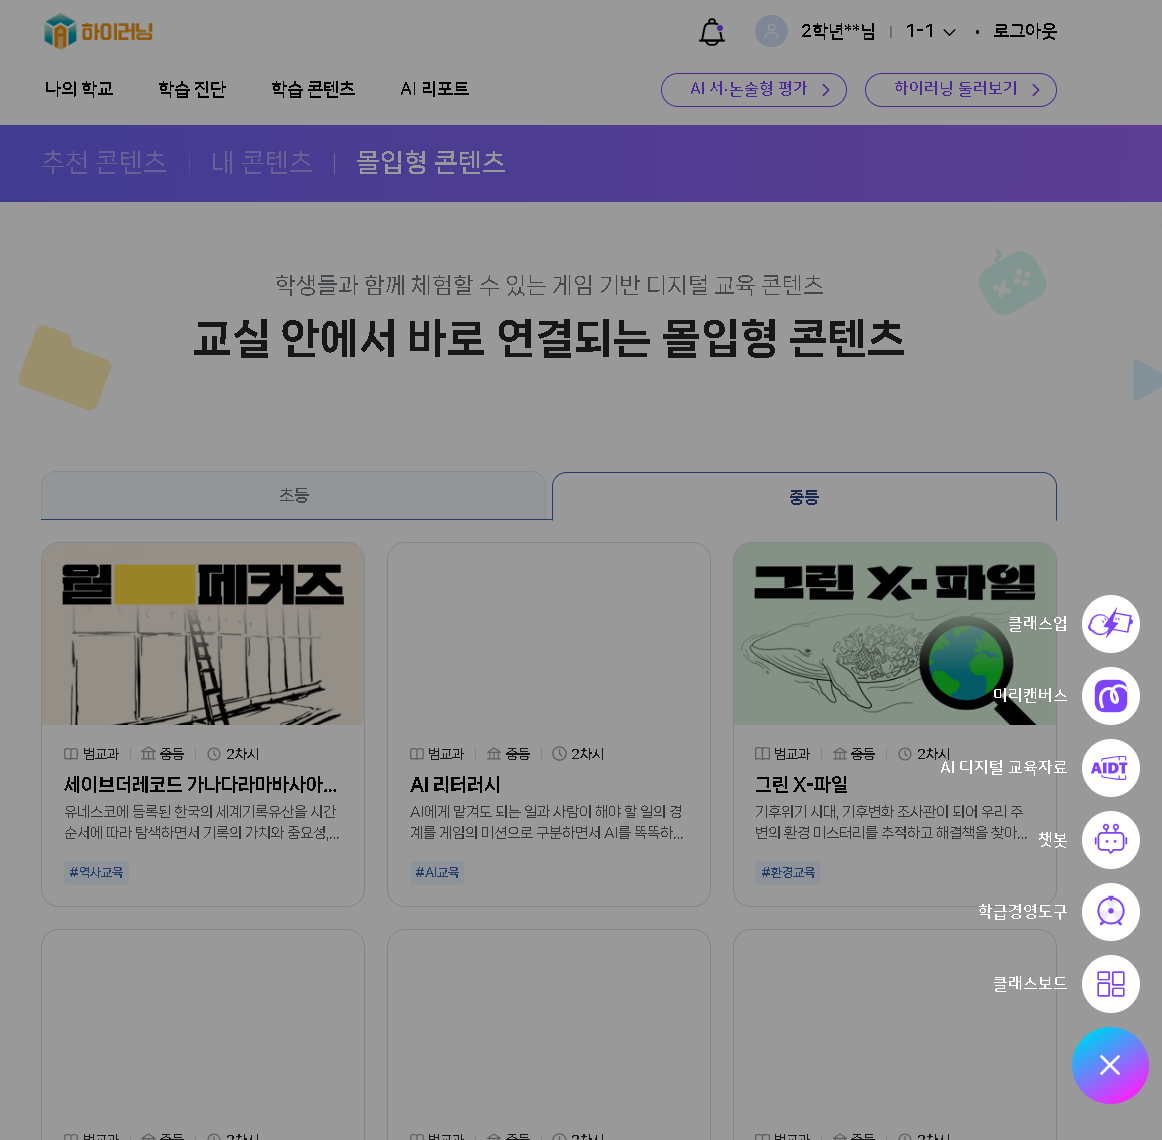
Task: Open the AIDT 디지털 교육자료 icon
Action: tap(1110, 768)
